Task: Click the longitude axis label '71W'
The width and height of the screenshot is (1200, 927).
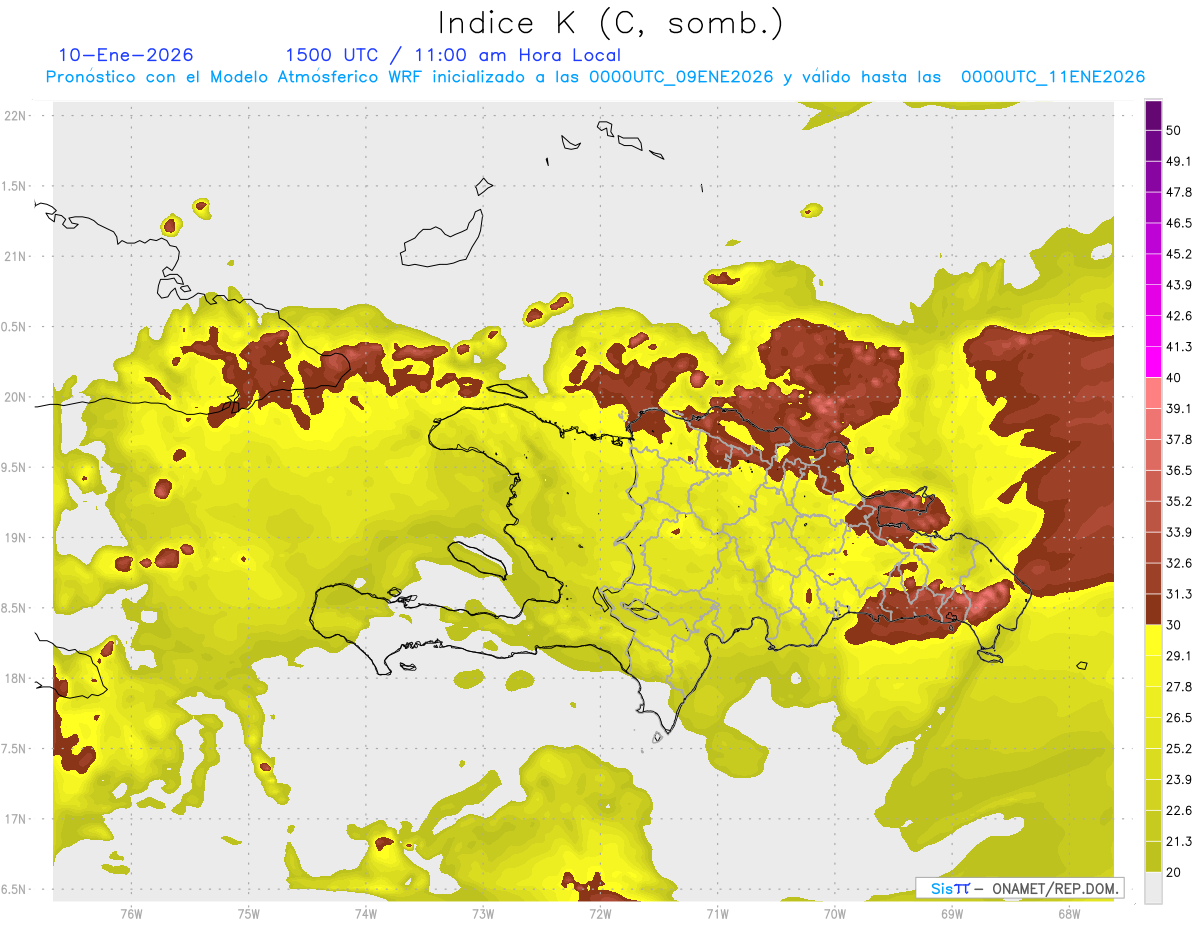Action: pyautogui.click(x=717, y=913)
